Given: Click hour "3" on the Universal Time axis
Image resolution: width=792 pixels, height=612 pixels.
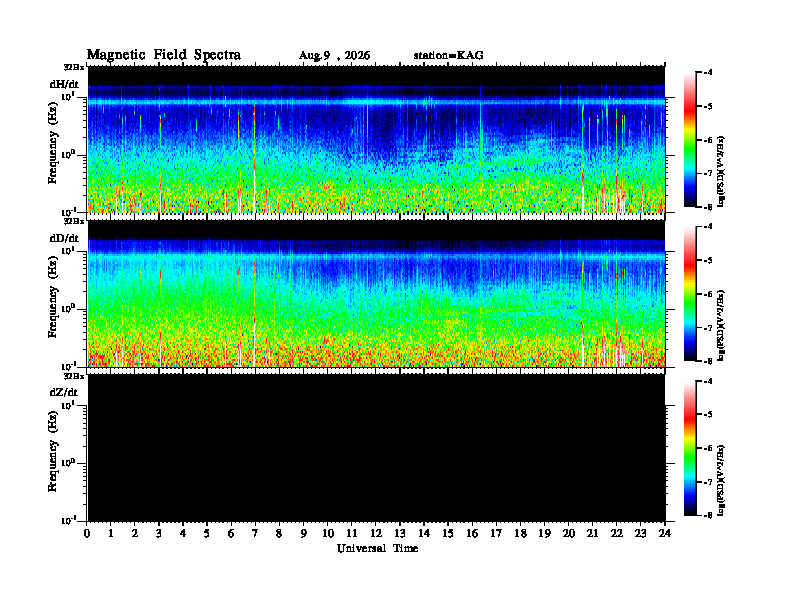Looking at the screenshot, I should pos(159,533).
